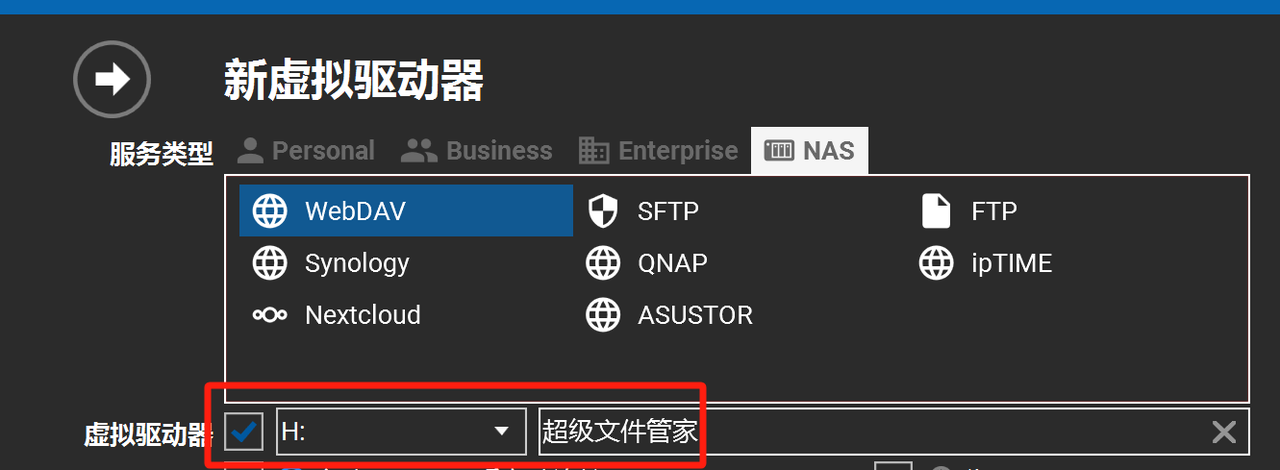
Task: Click the 超级文件管家 drive name field
Action: click(893, 432)
